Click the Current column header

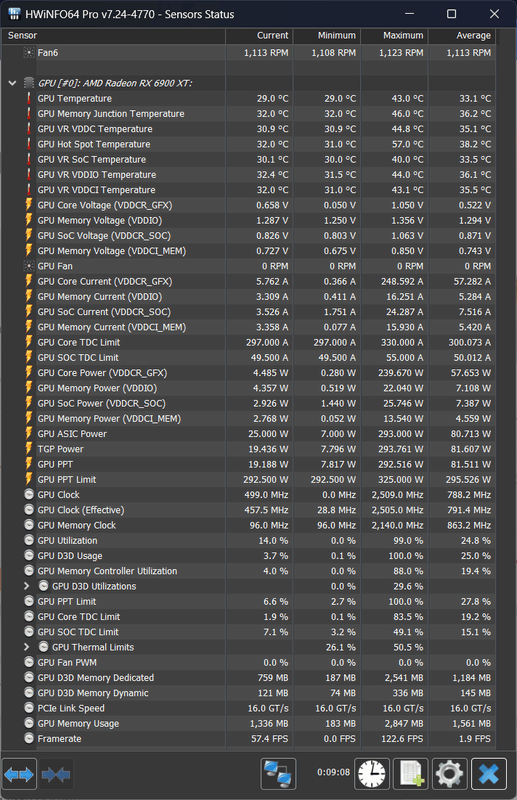point(259,35)
